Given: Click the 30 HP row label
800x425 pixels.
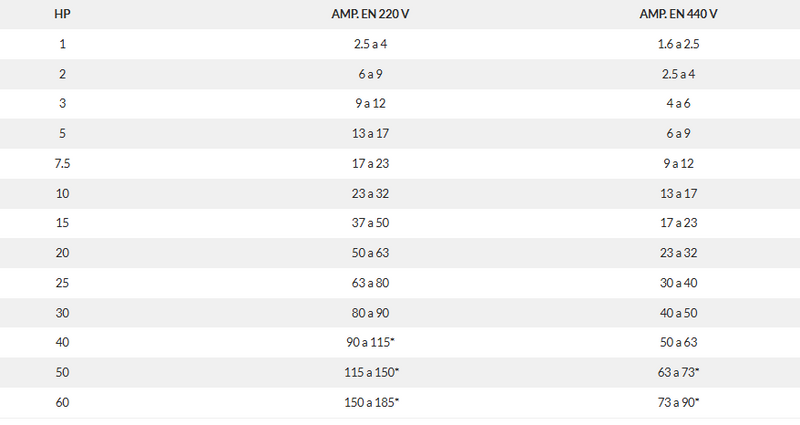Looking at the screenshot, I should pos(63,312).
